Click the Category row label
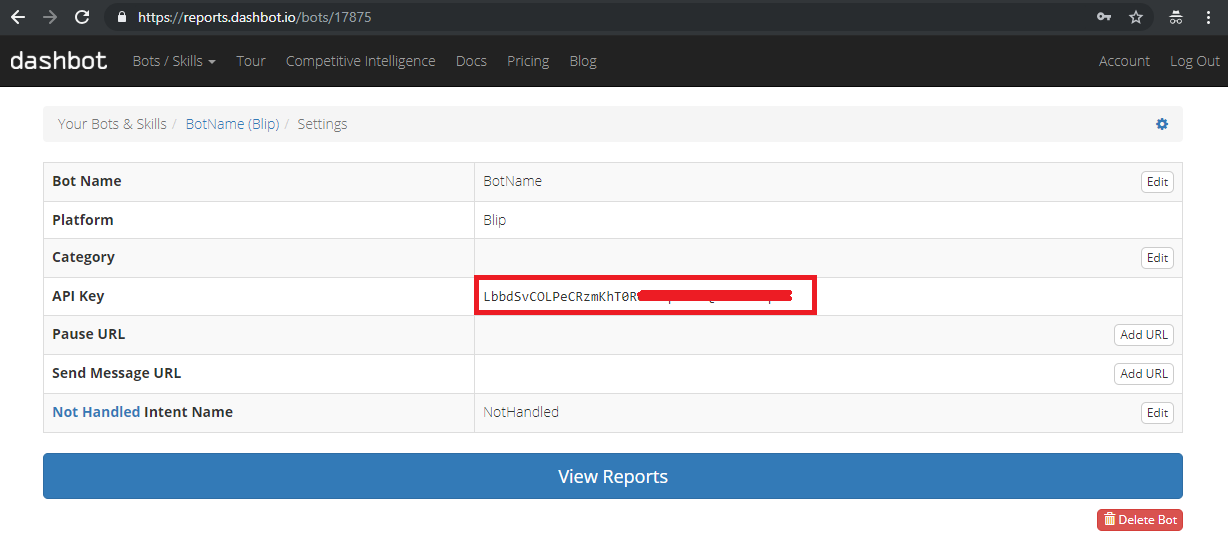Image resolution: width=1228 pixels, height=559 pixels. [84, 257]
